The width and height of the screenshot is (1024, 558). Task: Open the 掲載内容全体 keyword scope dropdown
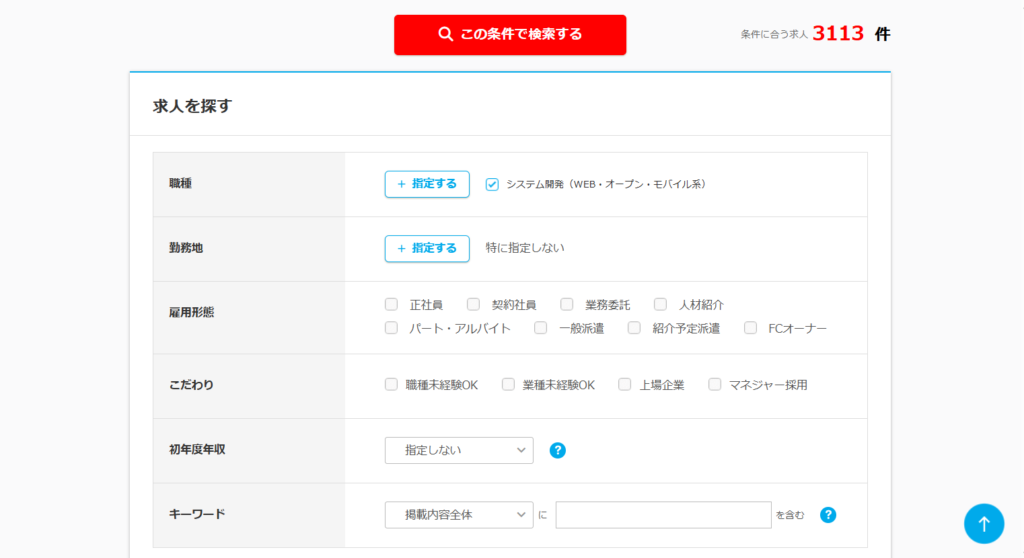coord(459,515)
